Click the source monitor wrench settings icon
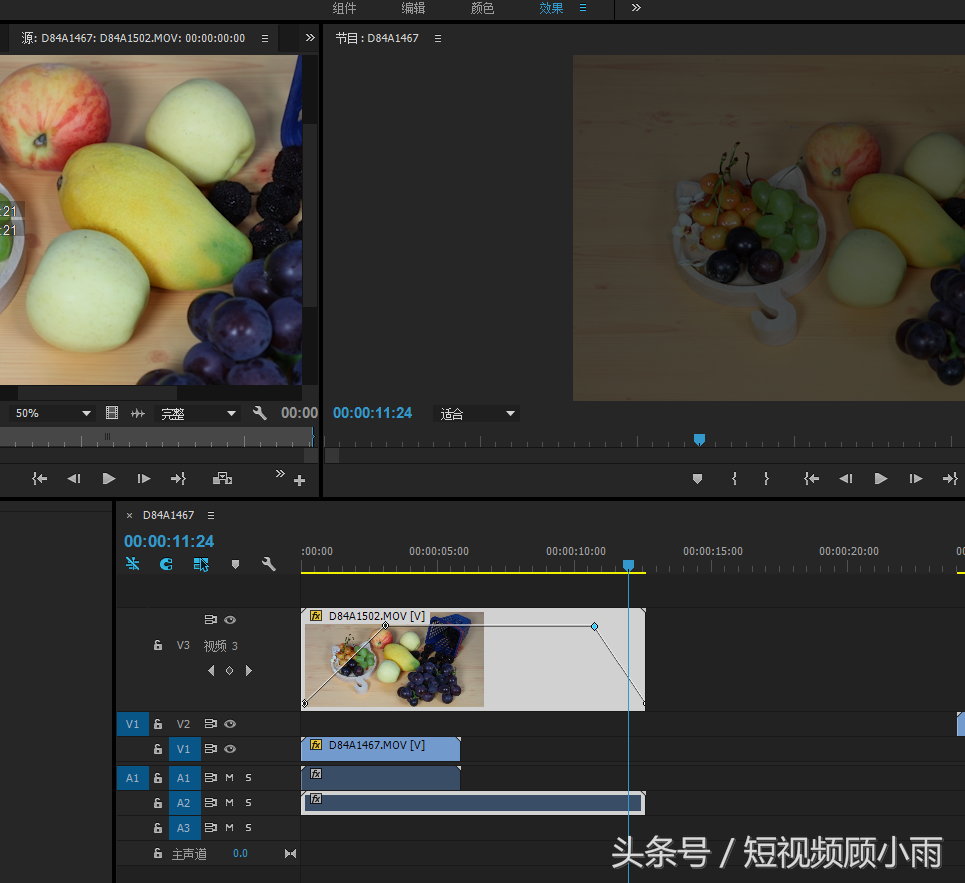The image size is (965, 883). click(260, 413)
